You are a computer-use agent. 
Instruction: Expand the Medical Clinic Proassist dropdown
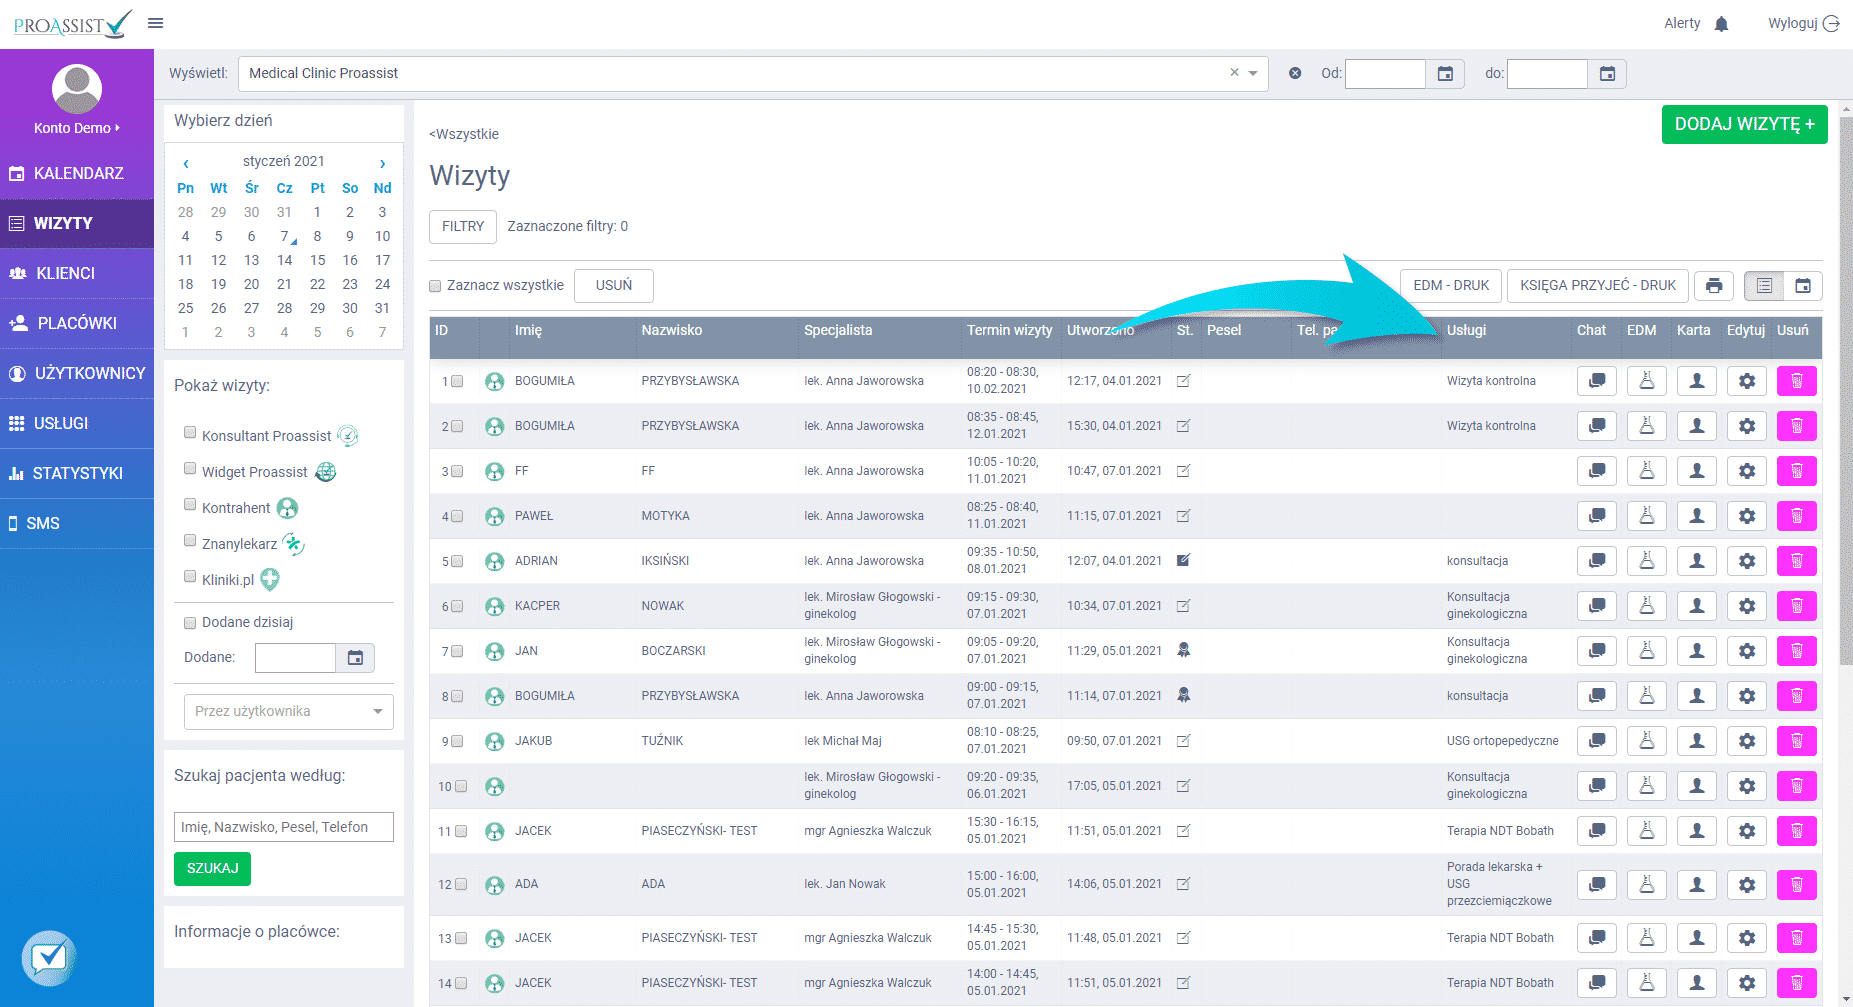click(1253, 73)
